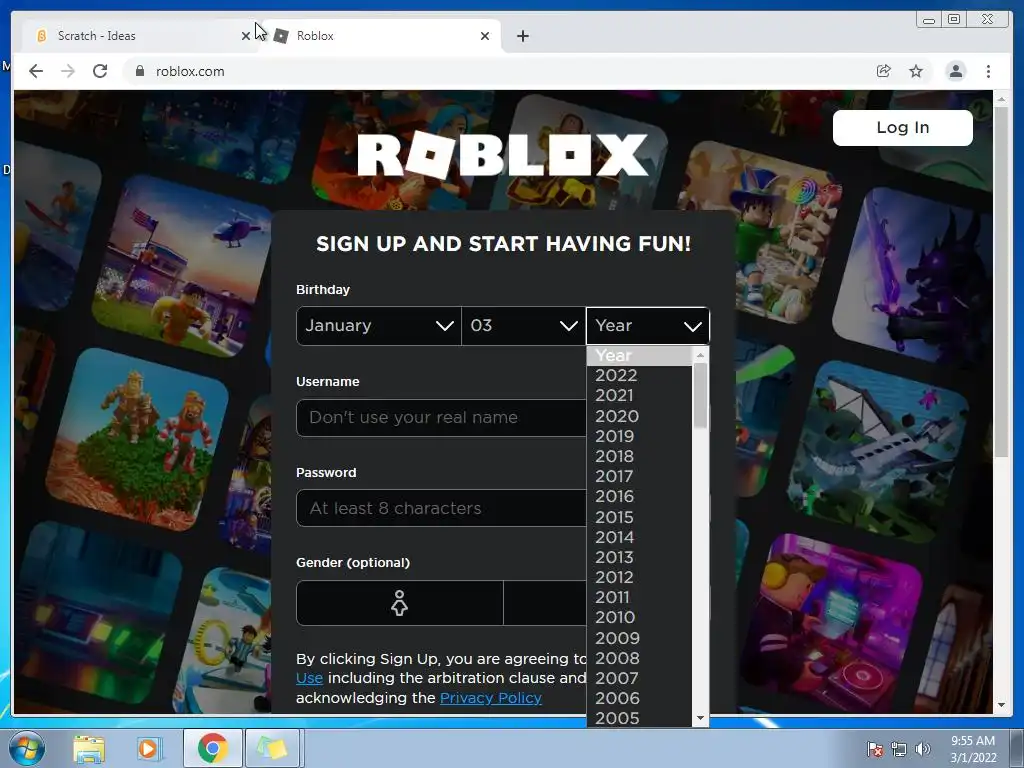The height and width of the screenshot is (768, 1024).
Task: Open the Action Center flag icon
Action: (x=875, y=749)
